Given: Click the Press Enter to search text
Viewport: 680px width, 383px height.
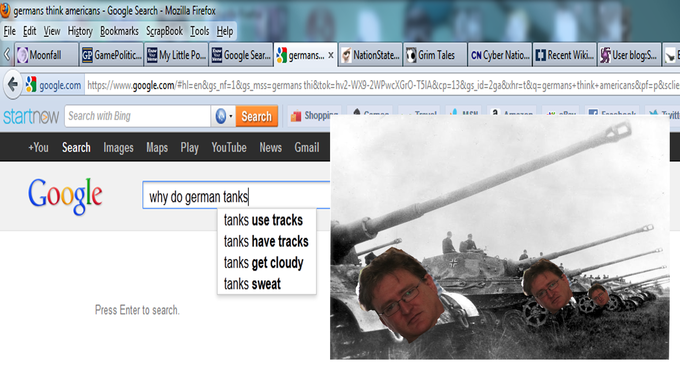Looking at the screenshot, I should [137, 310].
